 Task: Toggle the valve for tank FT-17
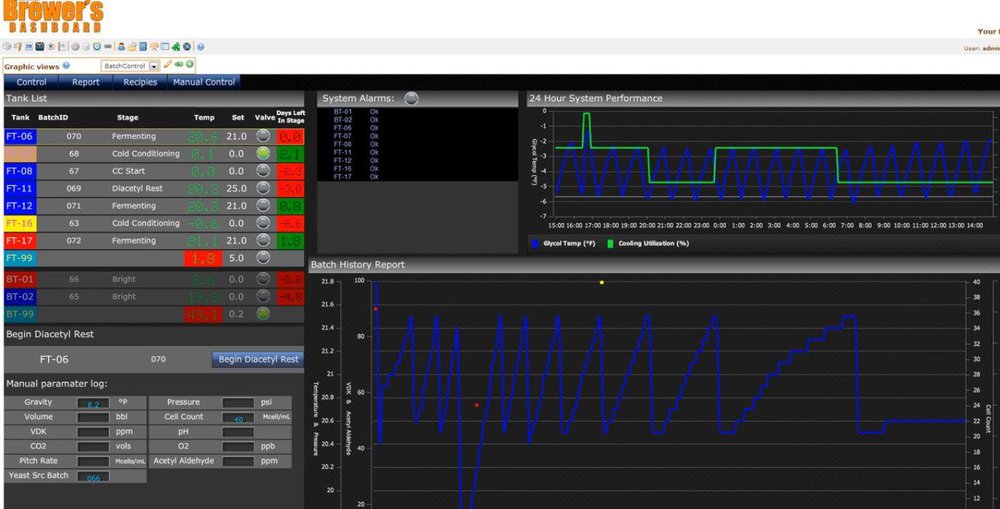coord(263,240)
